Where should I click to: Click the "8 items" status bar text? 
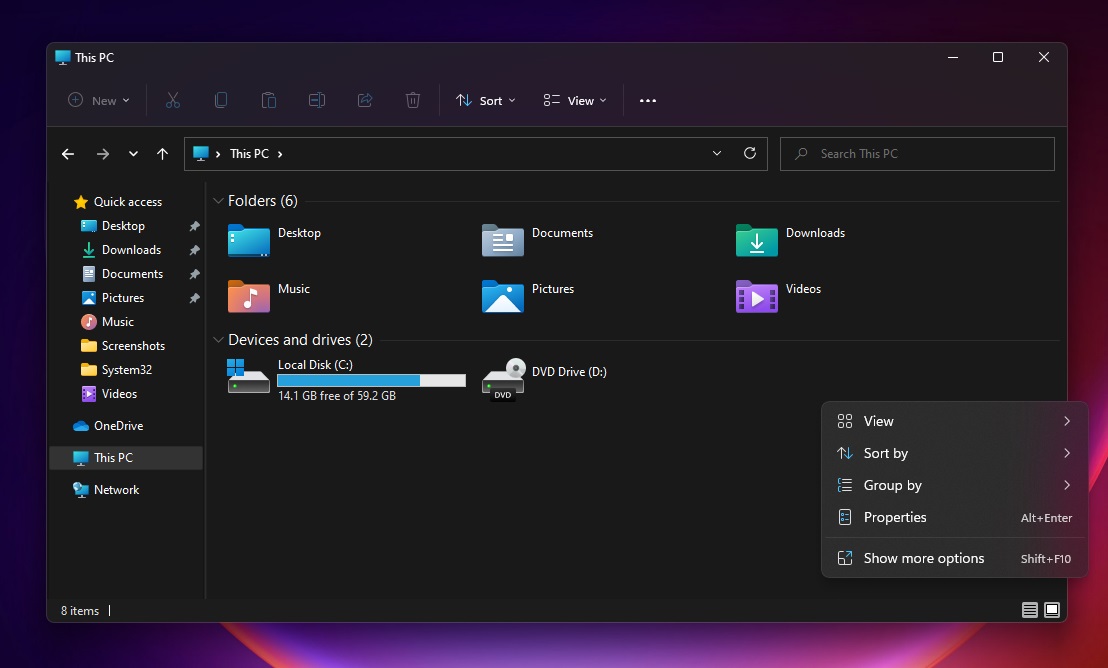point(80,611)
